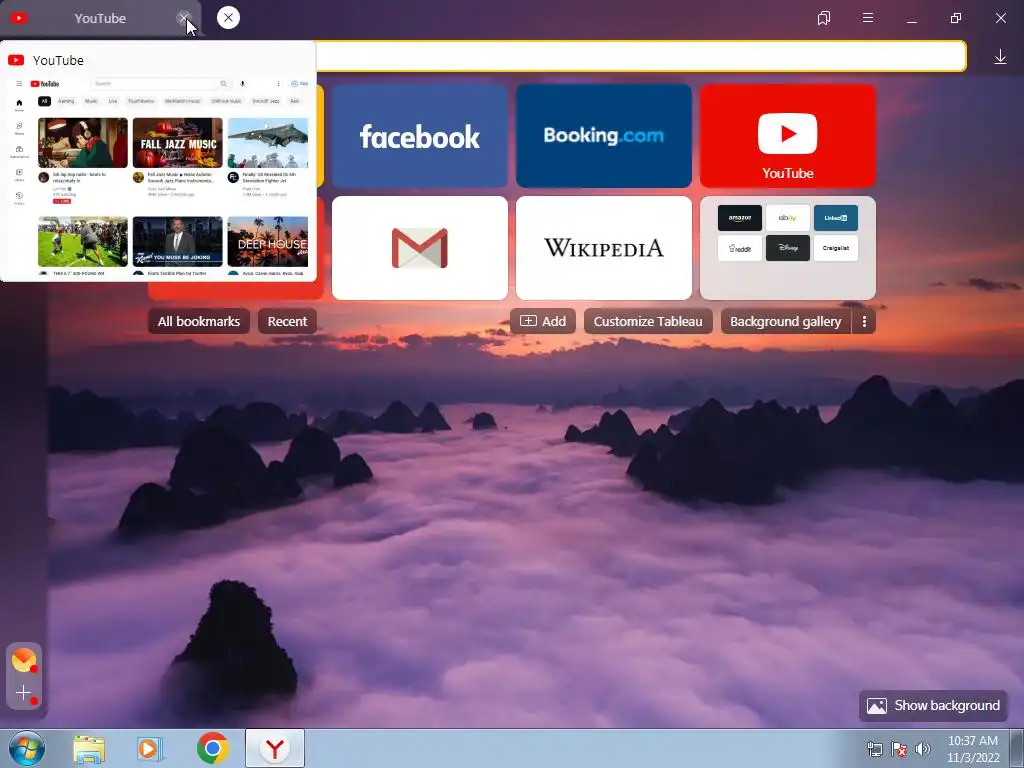The image size is (1024, 768).
Task: Open the Wikipedia tile
Action: 603,248
